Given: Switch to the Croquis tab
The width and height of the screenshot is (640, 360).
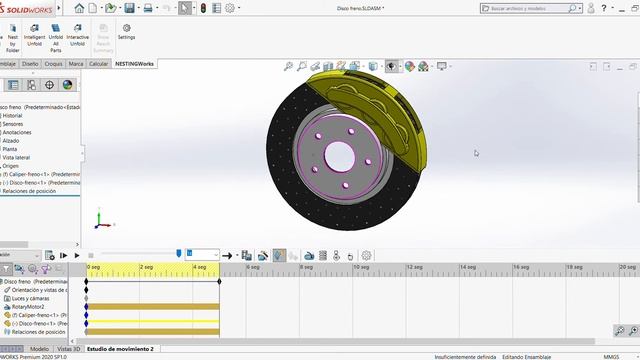Looking at the screenshot, I should click(x=53, y=64).
